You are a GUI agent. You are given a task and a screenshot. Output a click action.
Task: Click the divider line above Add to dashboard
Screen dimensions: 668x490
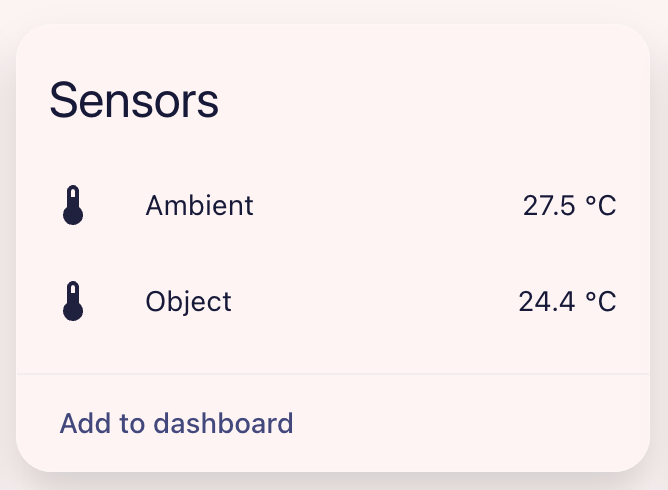tap(333, 374)
